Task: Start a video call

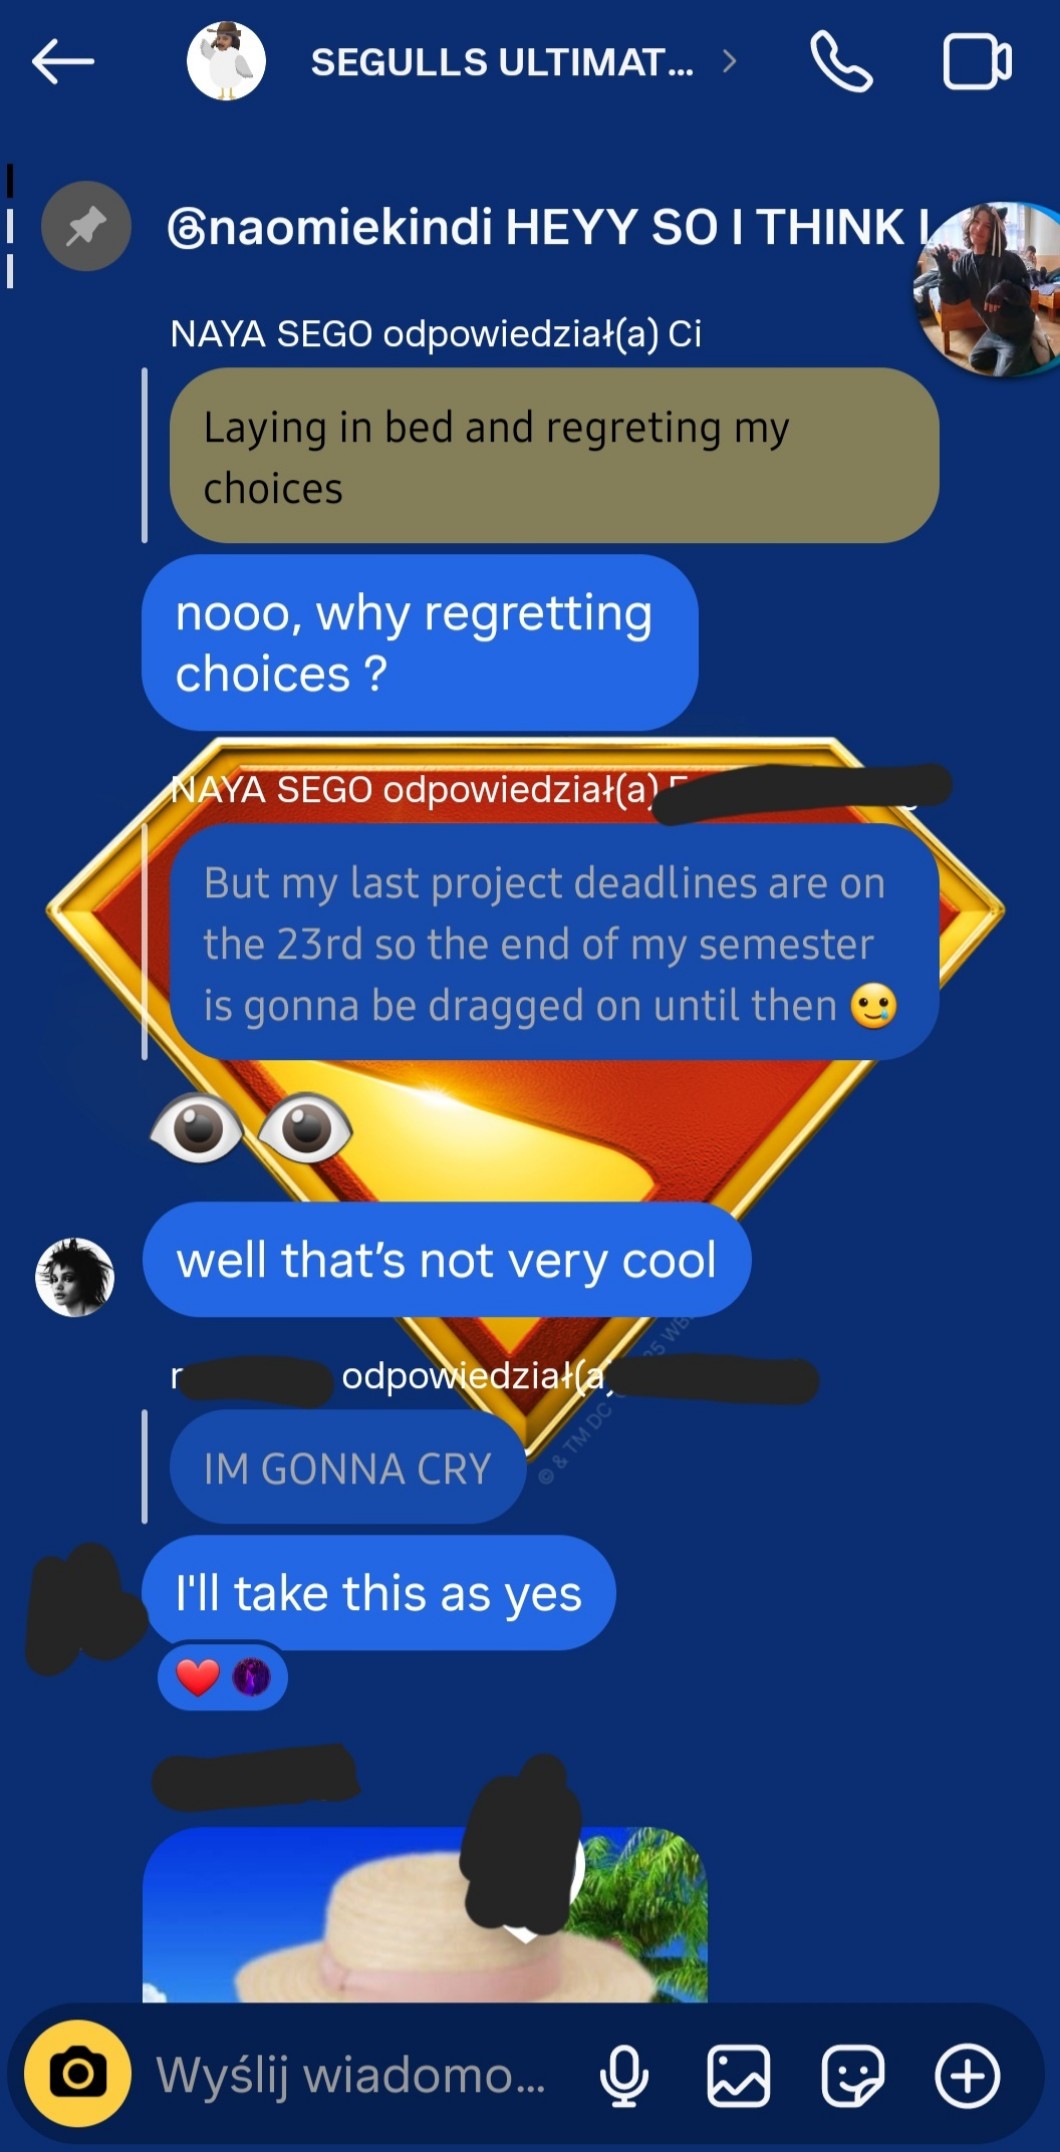Action: (x=977, y=62)
